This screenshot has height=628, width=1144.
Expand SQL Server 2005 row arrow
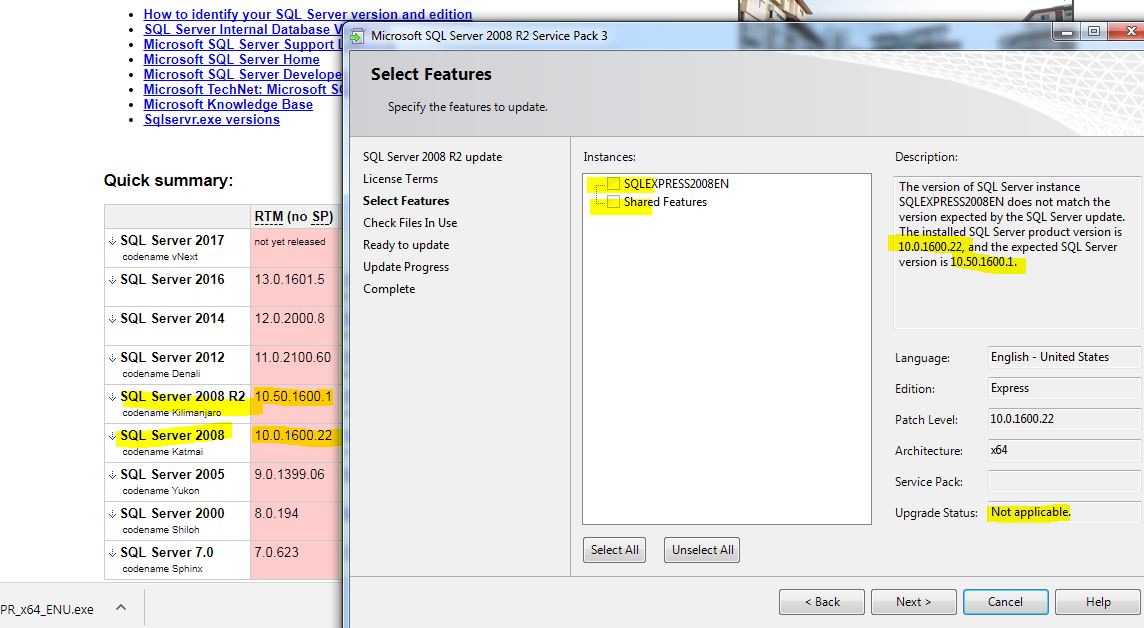pyautogui.click(x=112, y=475)
